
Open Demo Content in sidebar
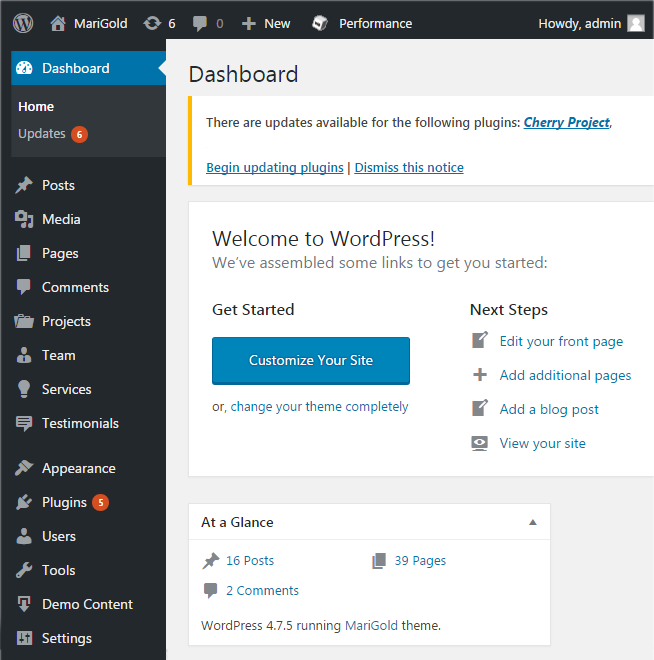point(88,604)
